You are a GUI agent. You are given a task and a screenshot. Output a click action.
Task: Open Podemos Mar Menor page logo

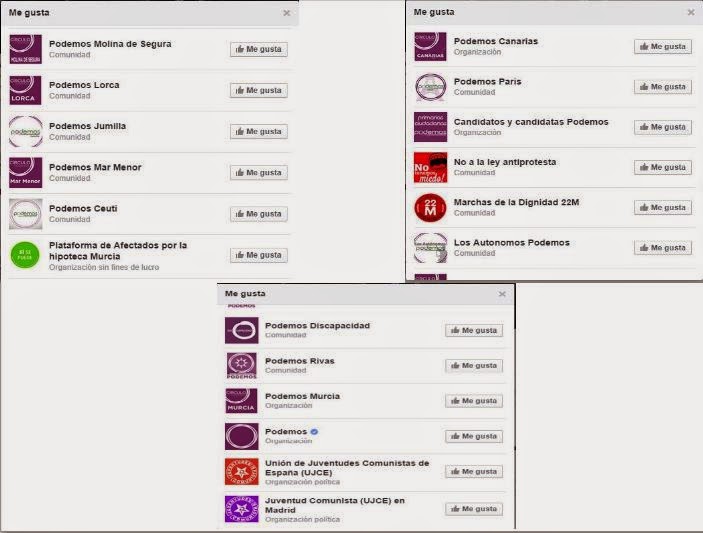[x=26, y=173]
